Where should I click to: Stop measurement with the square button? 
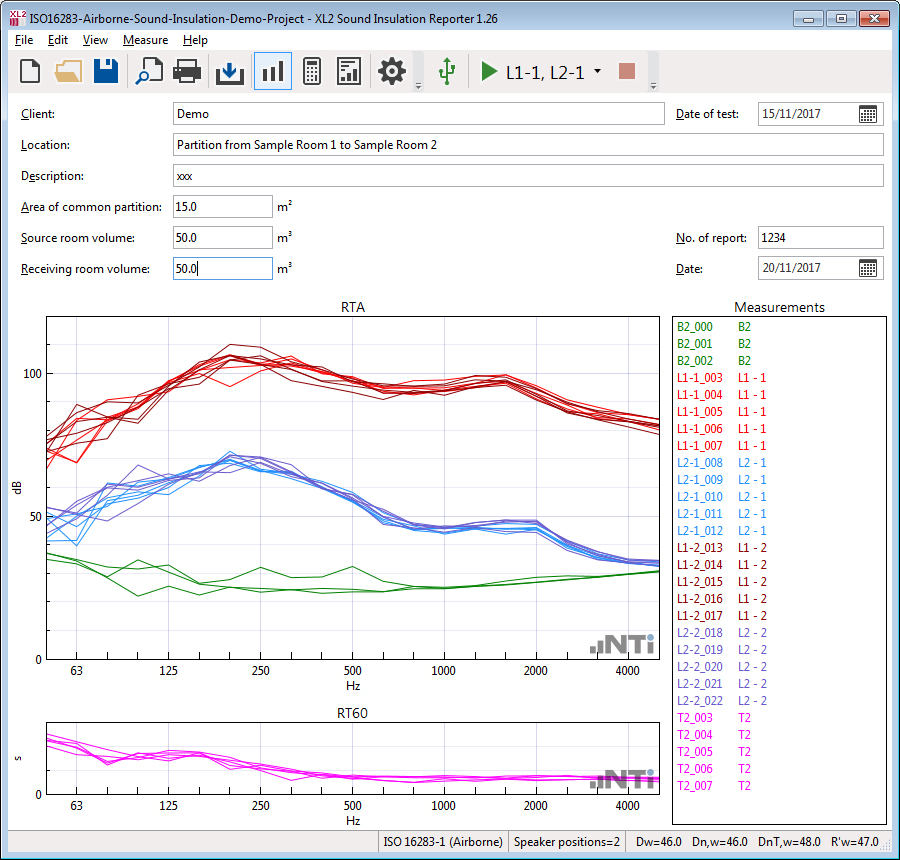(627, 71)
